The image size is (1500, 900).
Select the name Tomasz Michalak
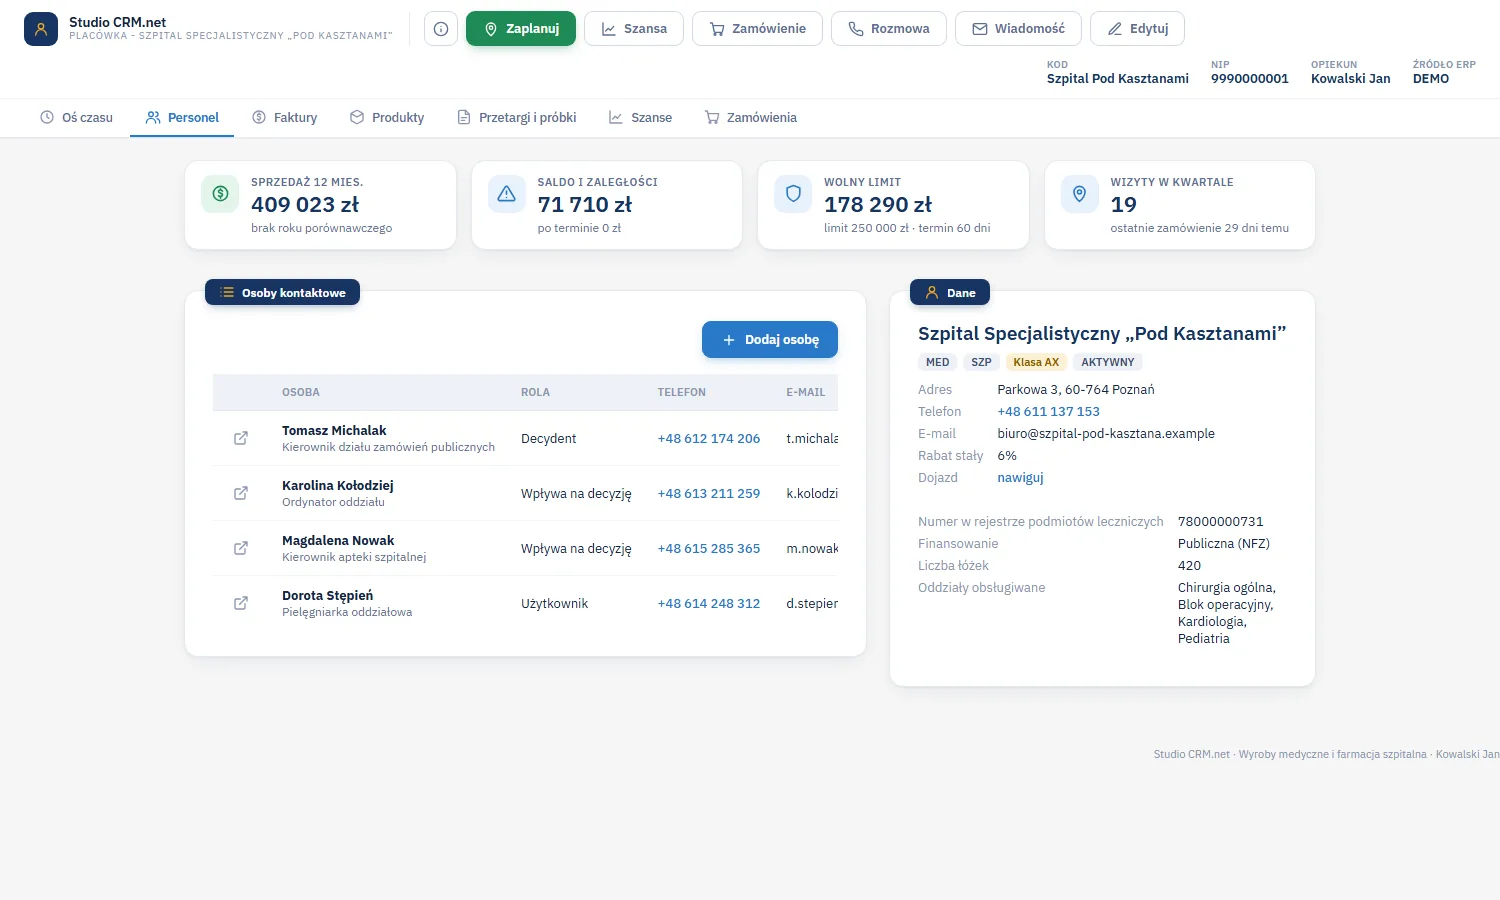334,430
